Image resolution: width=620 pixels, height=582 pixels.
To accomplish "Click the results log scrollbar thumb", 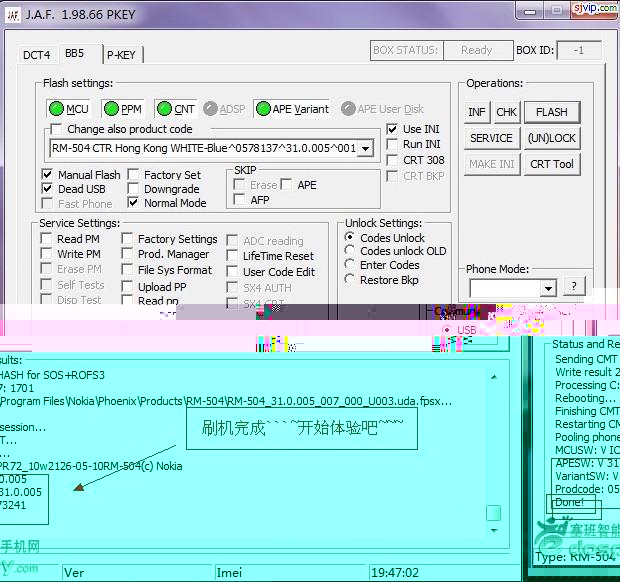I will click(493, 513).
